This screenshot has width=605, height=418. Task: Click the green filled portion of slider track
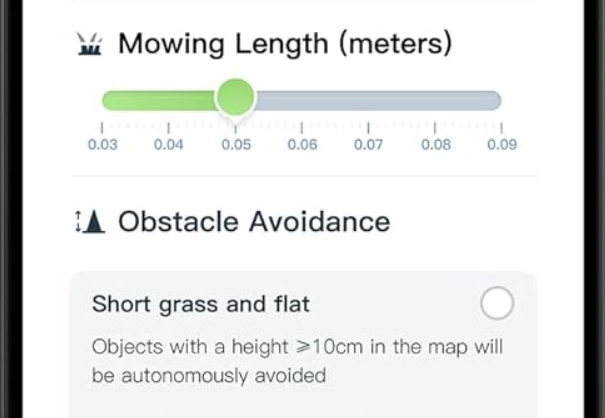159,101
